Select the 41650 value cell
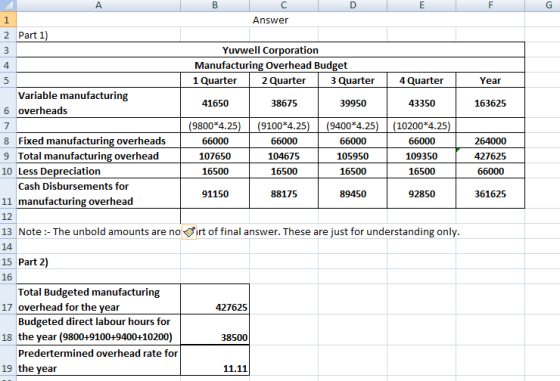The image size is (560, 381). [x=215, y=103]
